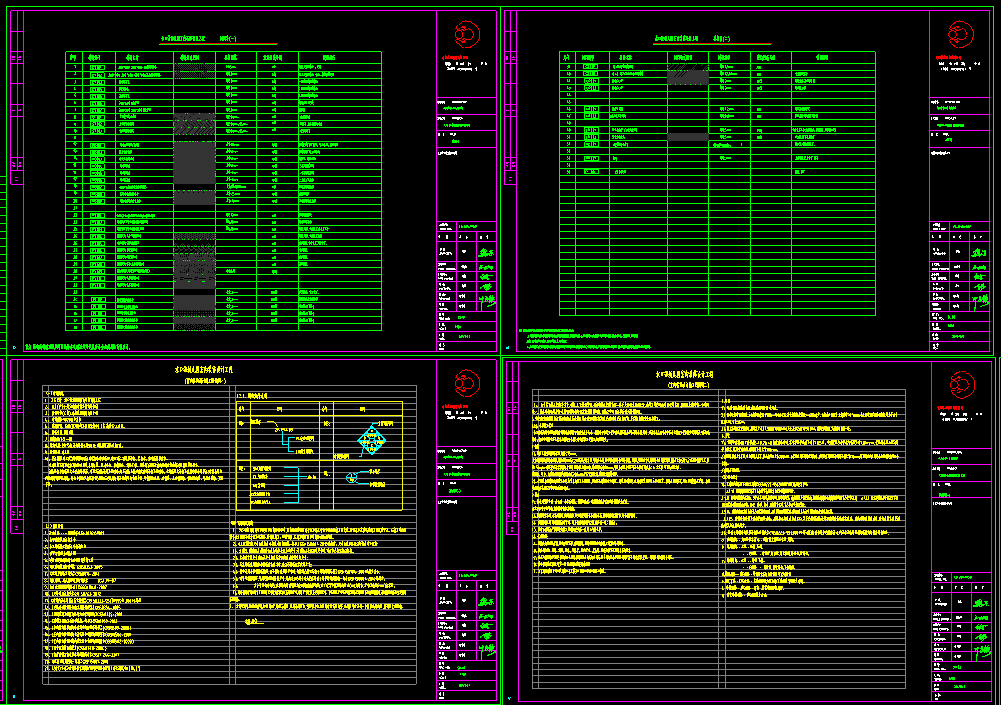This screenshot has height=705, width=1001.
Task: Click the header row of the top-left material table
Action: point(221,58)
